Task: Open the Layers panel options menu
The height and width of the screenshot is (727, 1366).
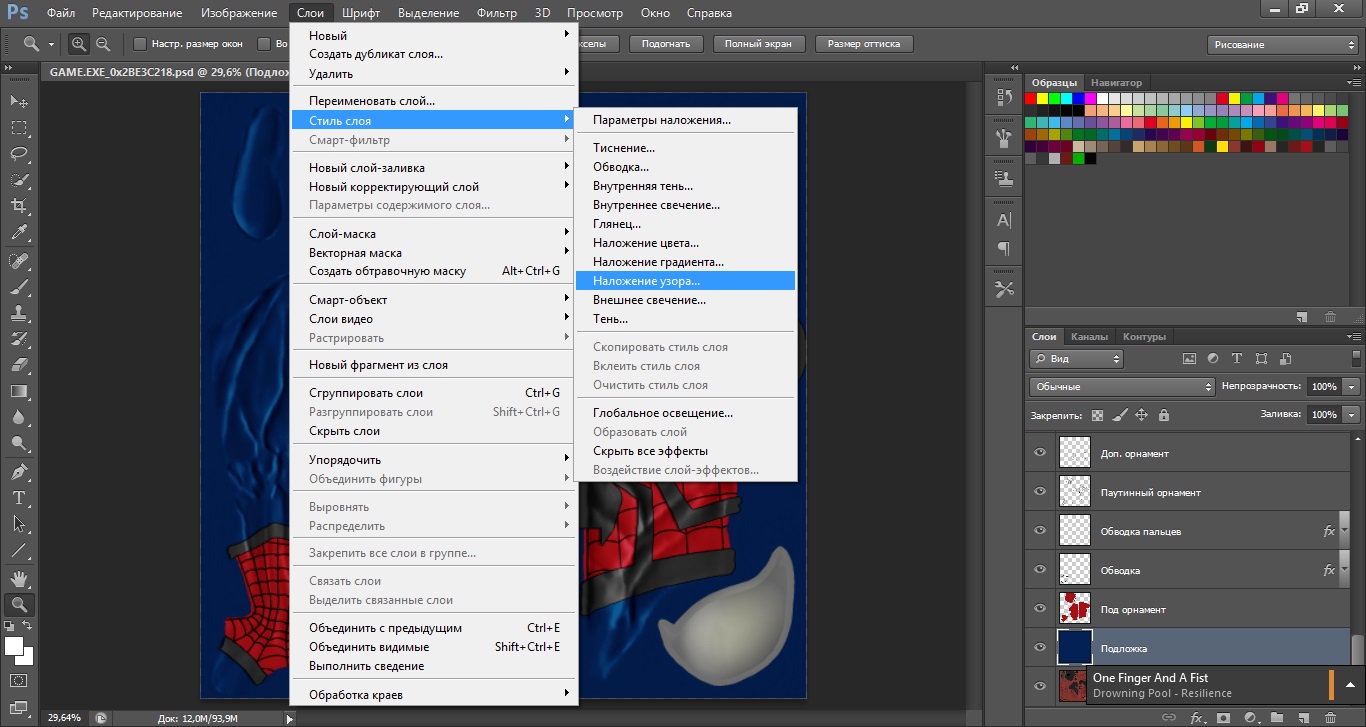Action: pos(1354,337)
